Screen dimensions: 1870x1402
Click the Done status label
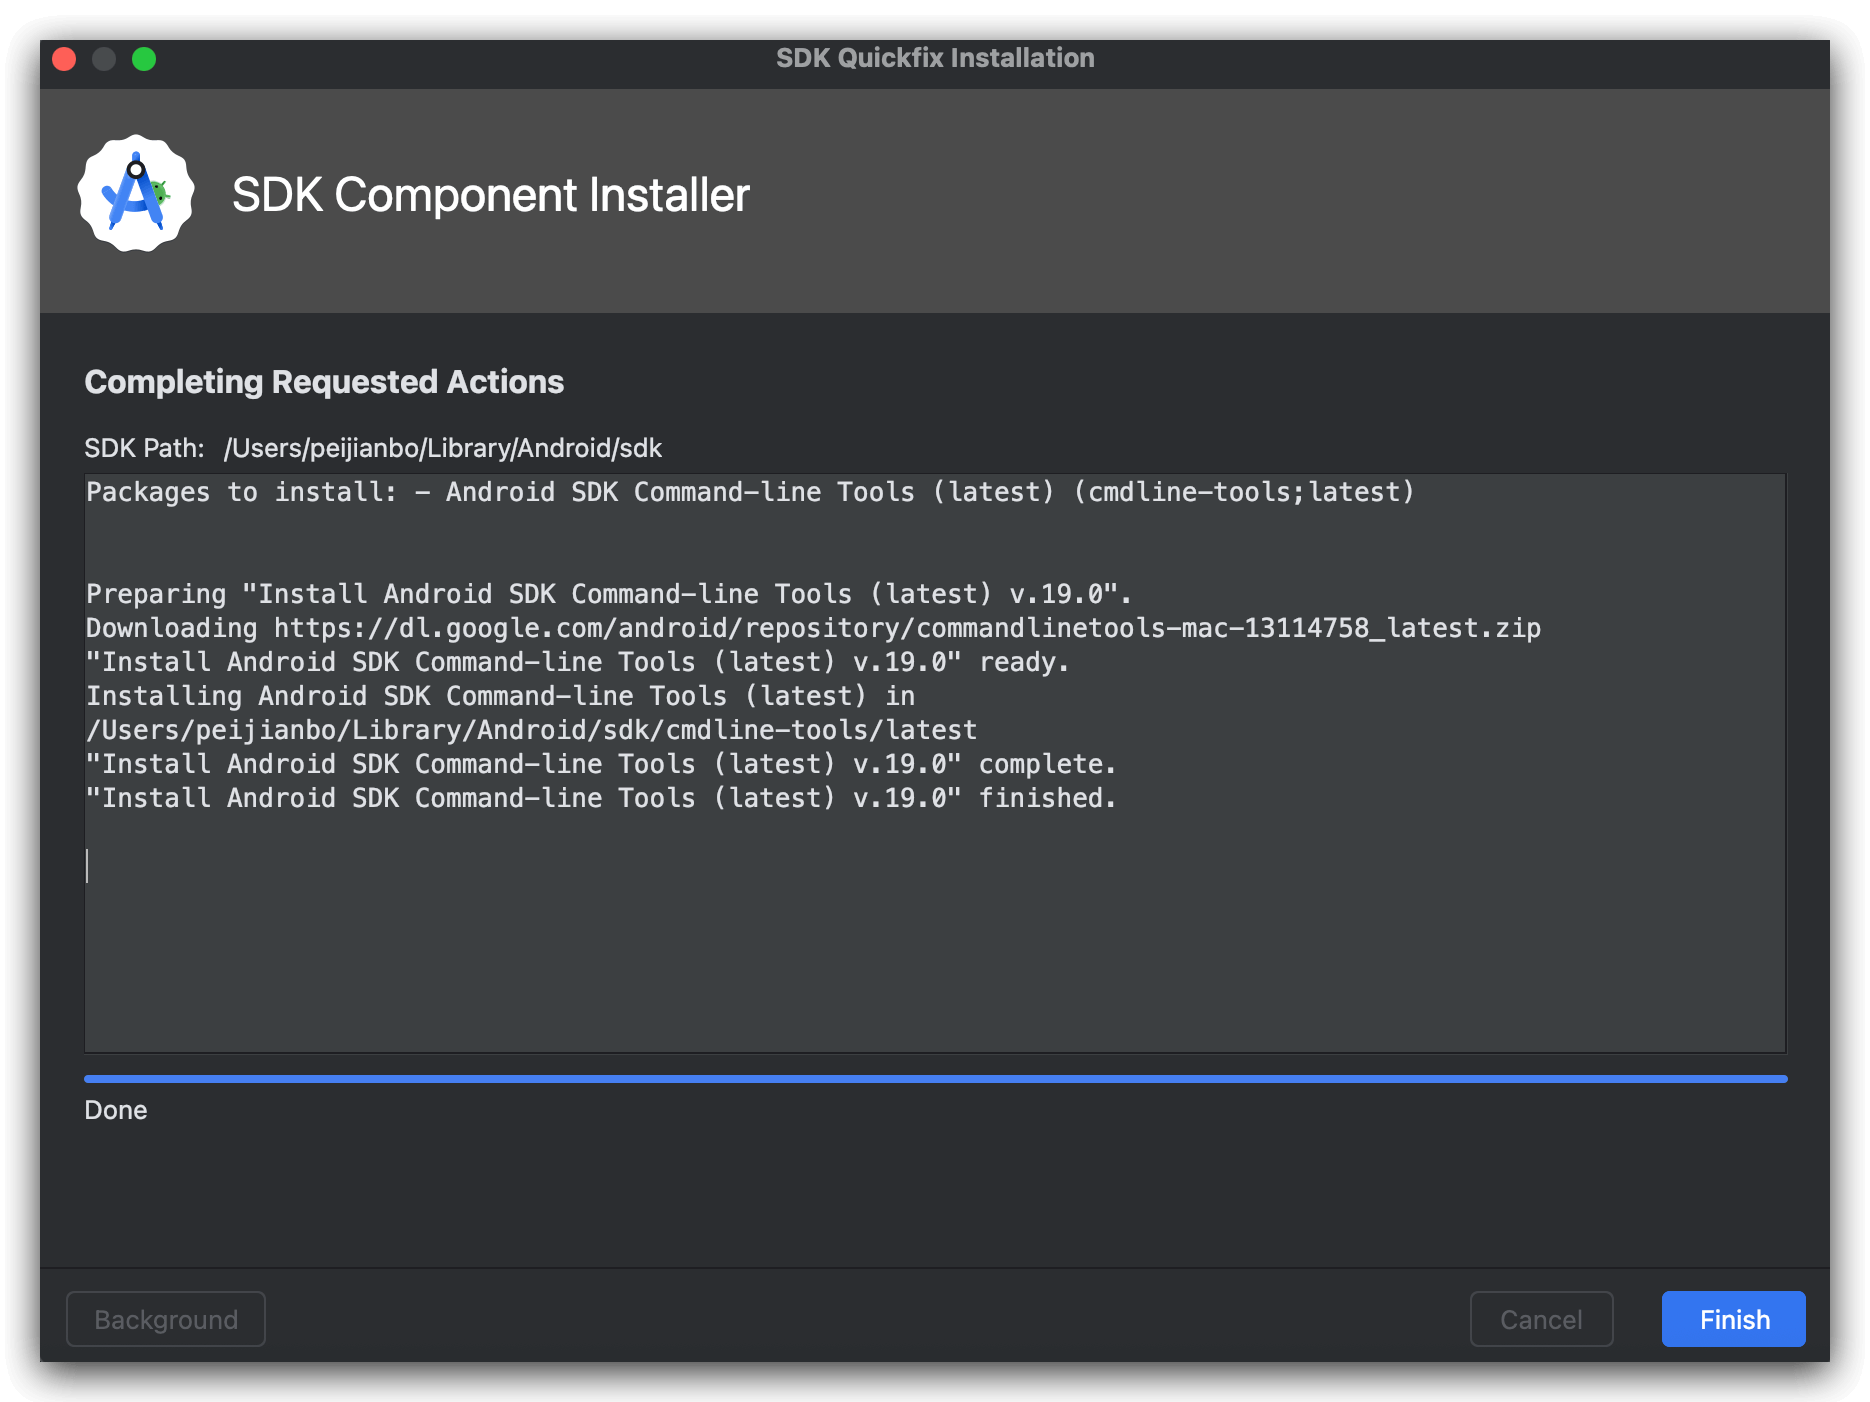pyautogui.click(x=116, y=1110)
